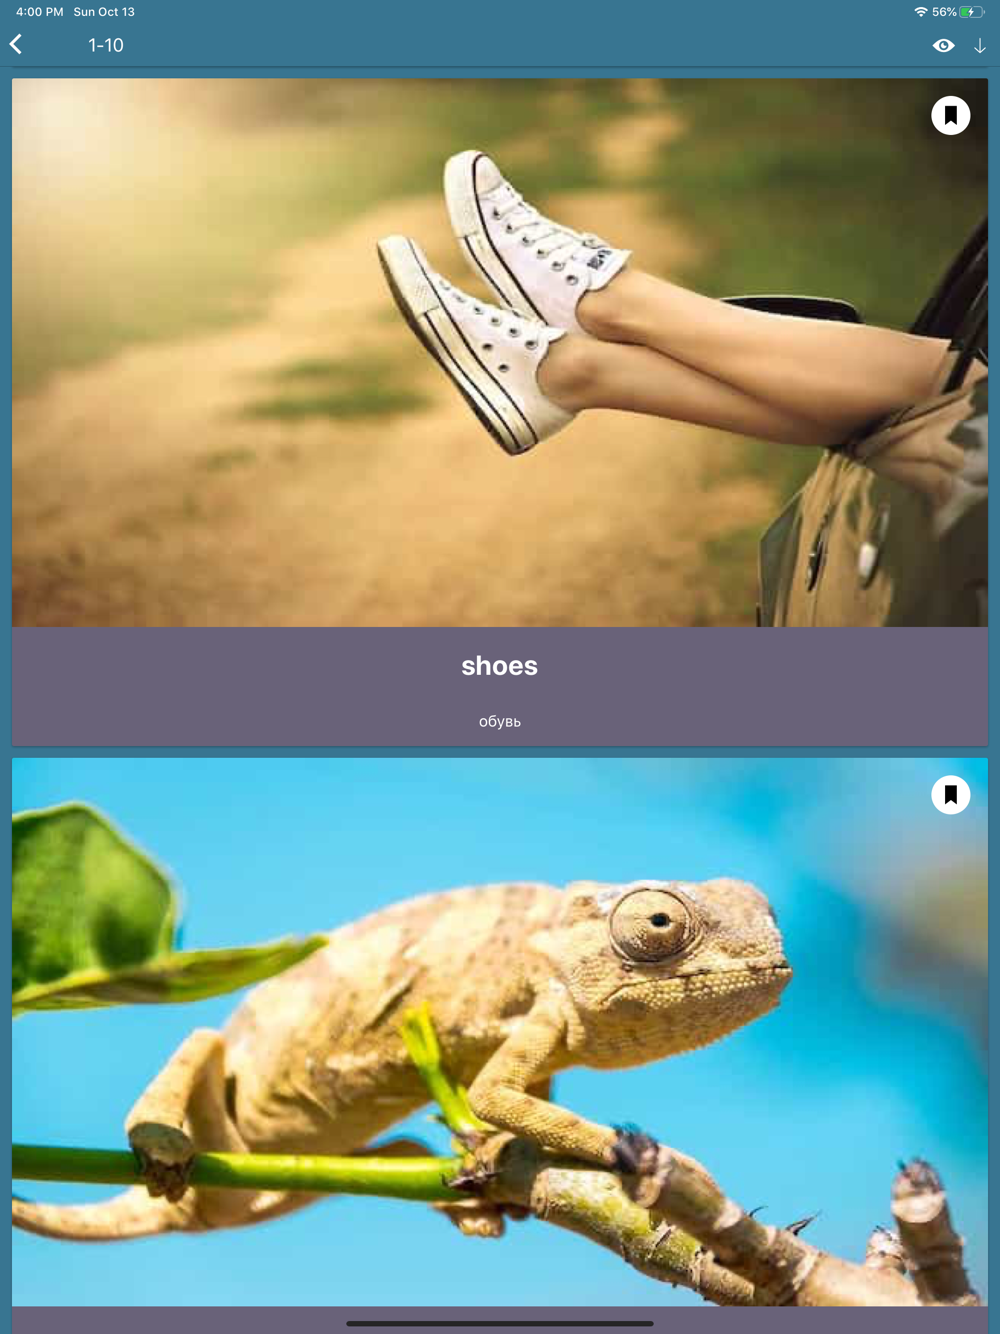Tap the Sun Oct 13 date
Viewport: 1000px width, 1334px height.
point(104,12)
